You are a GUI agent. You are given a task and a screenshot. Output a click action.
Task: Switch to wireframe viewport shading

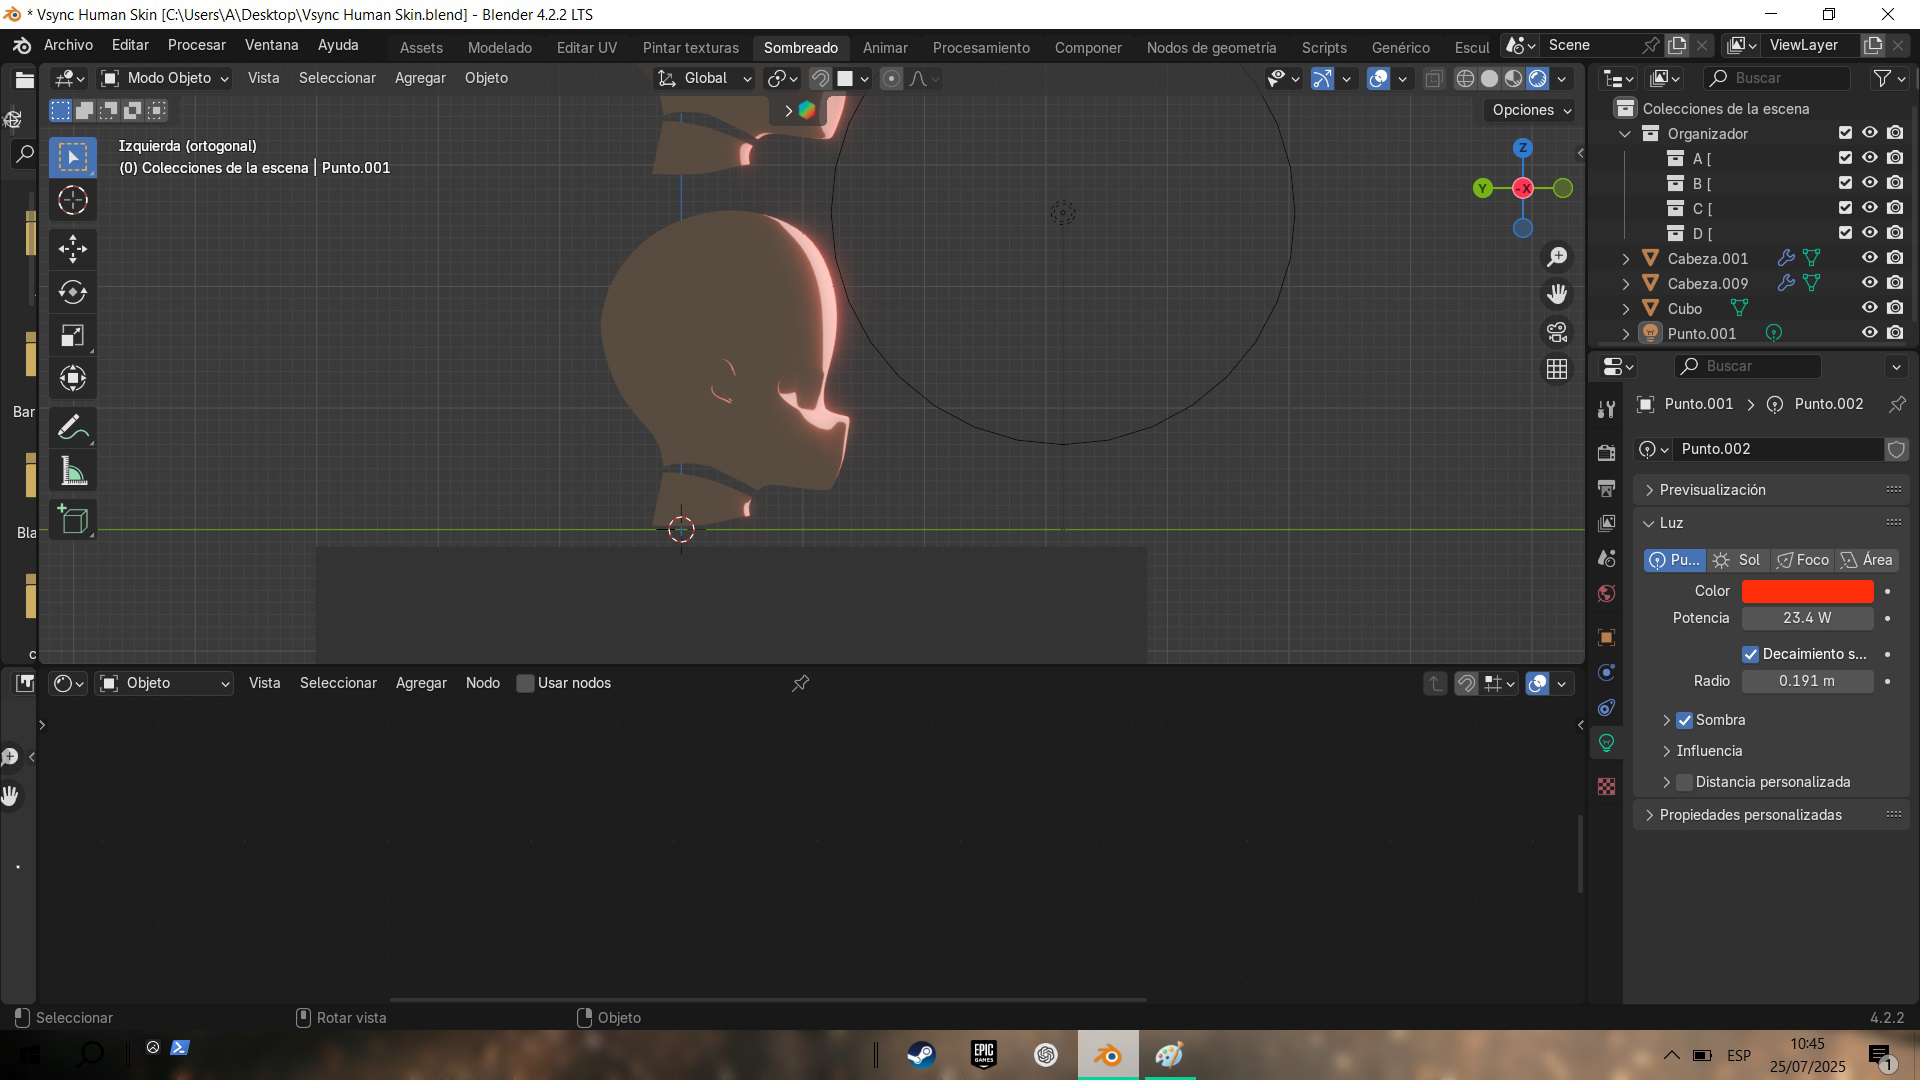click(1468, 79)
